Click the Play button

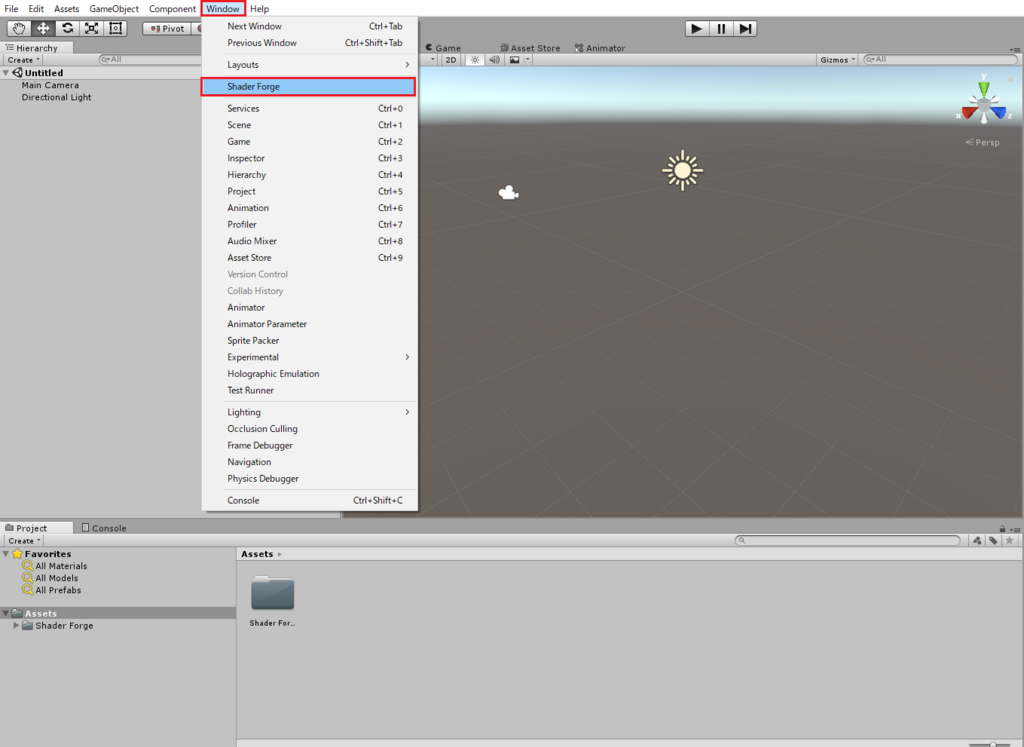pyautogui.click(x=697, y=29)
